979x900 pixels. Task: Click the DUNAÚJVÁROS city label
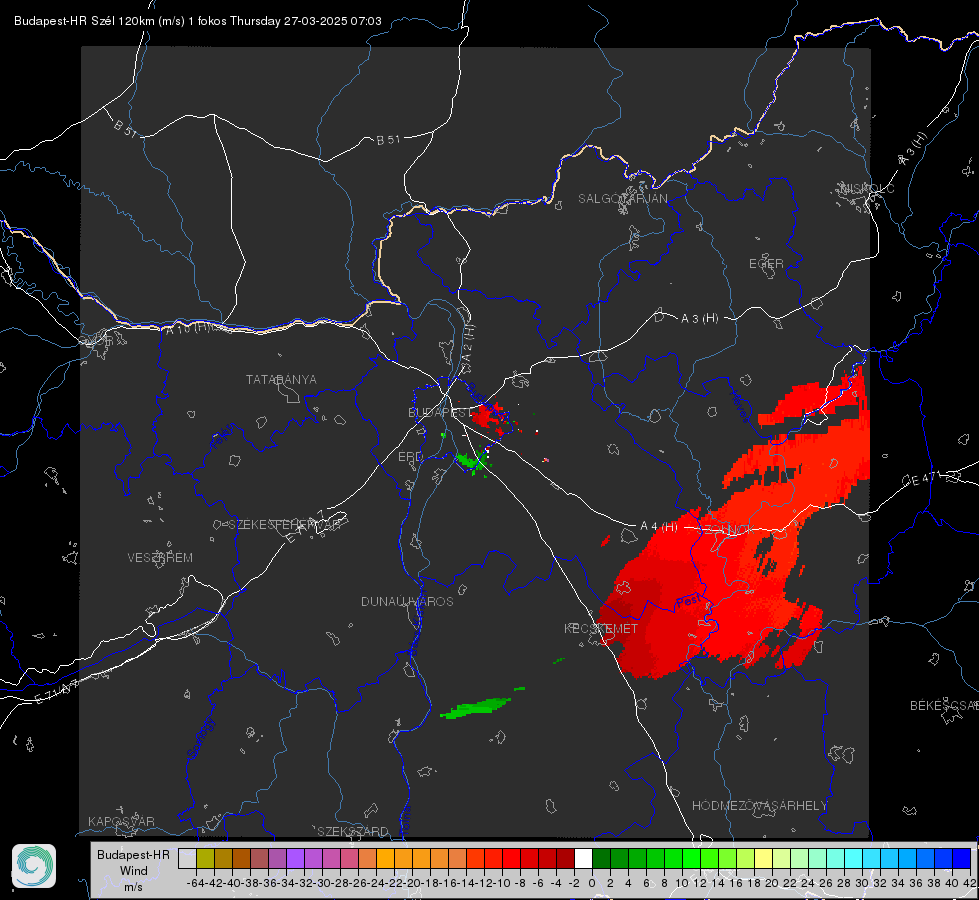(x=407, y=601)
